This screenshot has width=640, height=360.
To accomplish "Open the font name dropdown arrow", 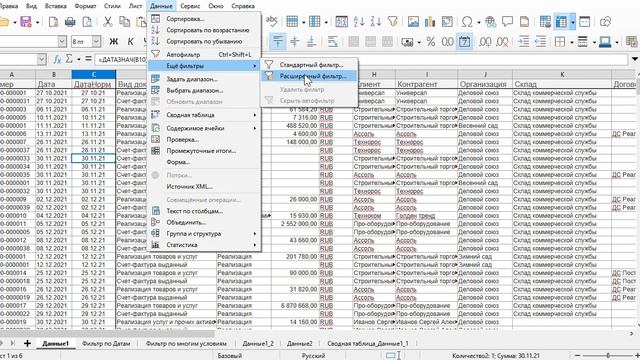I will [x=62, y=42].
